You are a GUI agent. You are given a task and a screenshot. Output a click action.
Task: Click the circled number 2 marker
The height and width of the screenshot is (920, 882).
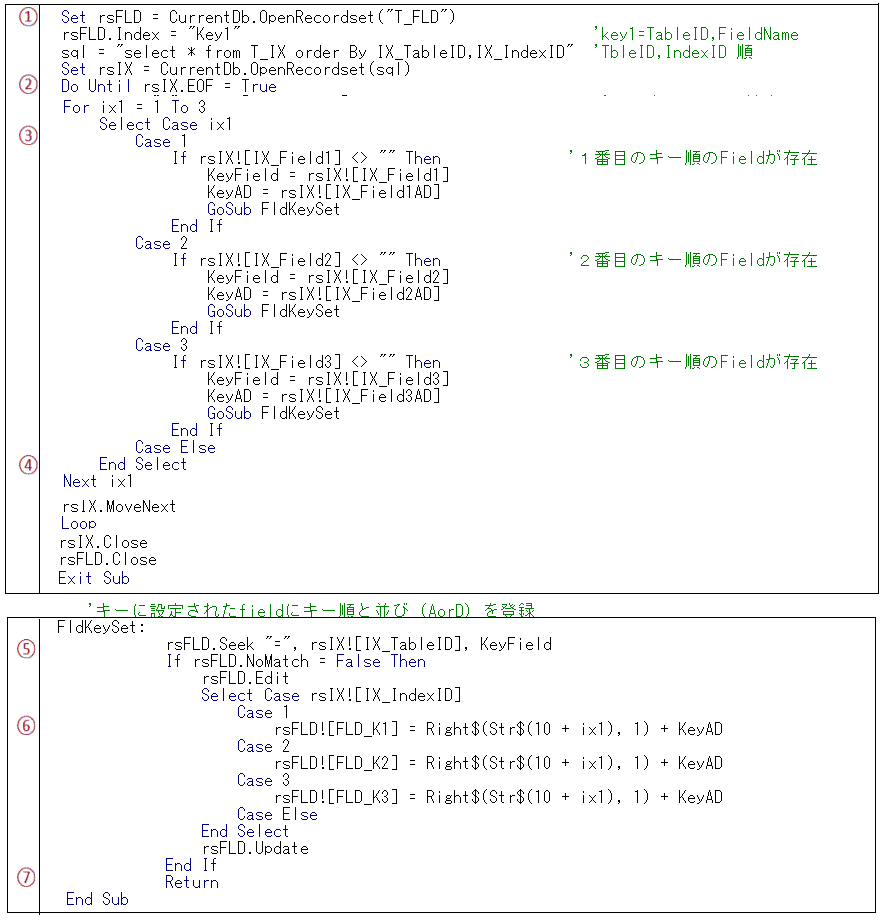(x=27, y=84)
